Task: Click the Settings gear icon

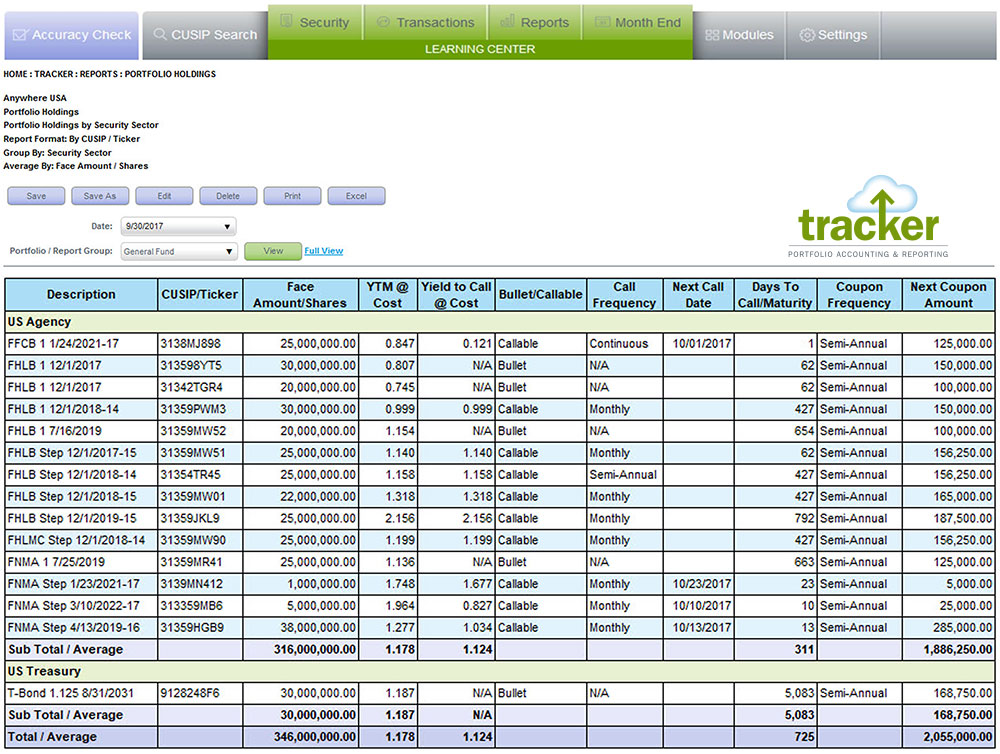Action: [806, 35]
